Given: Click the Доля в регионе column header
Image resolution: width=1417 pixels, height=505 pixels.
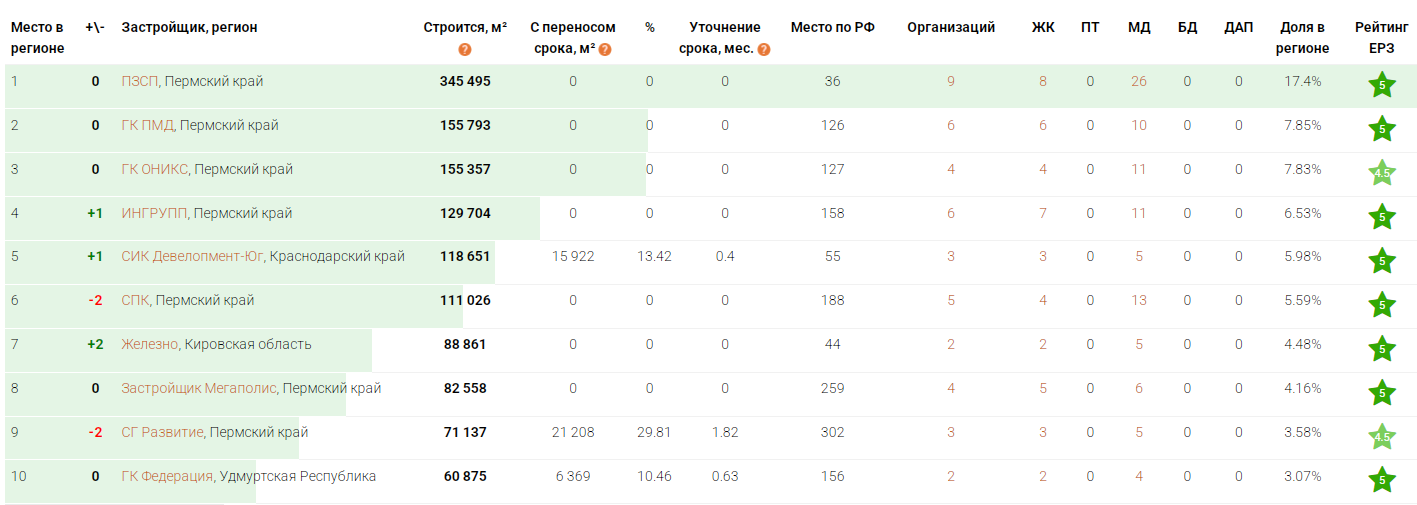Looking at the screenshot, I should 1303,37.
